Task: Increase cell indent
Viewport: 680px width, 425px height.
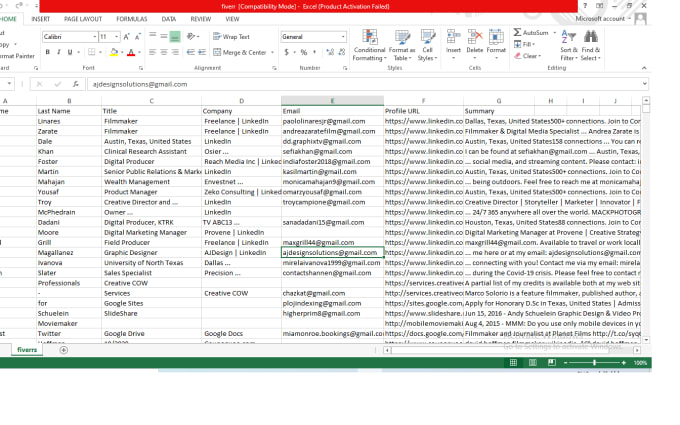Action: click(202, 52)
